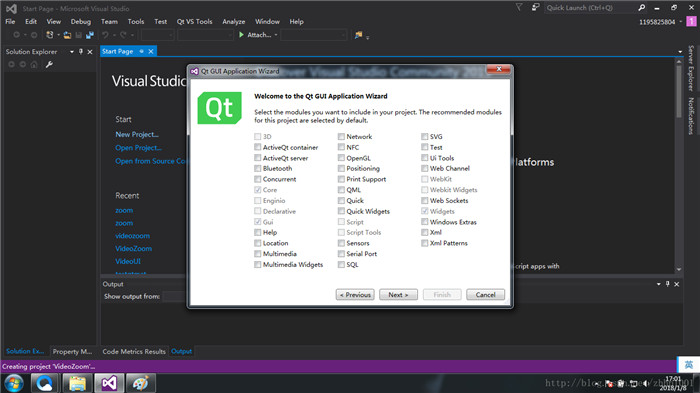The image size is (700, 393).
Task: Open the Attach button dropdown arrow
Action: pos(276,35)
